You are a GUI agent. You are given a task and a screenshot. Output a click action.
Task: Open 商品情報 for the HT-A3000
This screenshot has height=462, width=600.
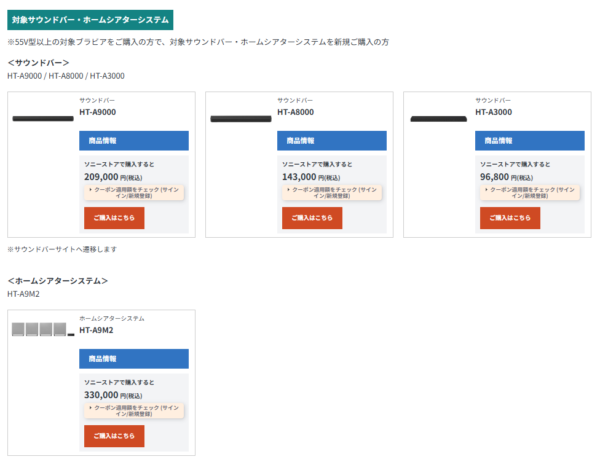click(x=530, y=140)
